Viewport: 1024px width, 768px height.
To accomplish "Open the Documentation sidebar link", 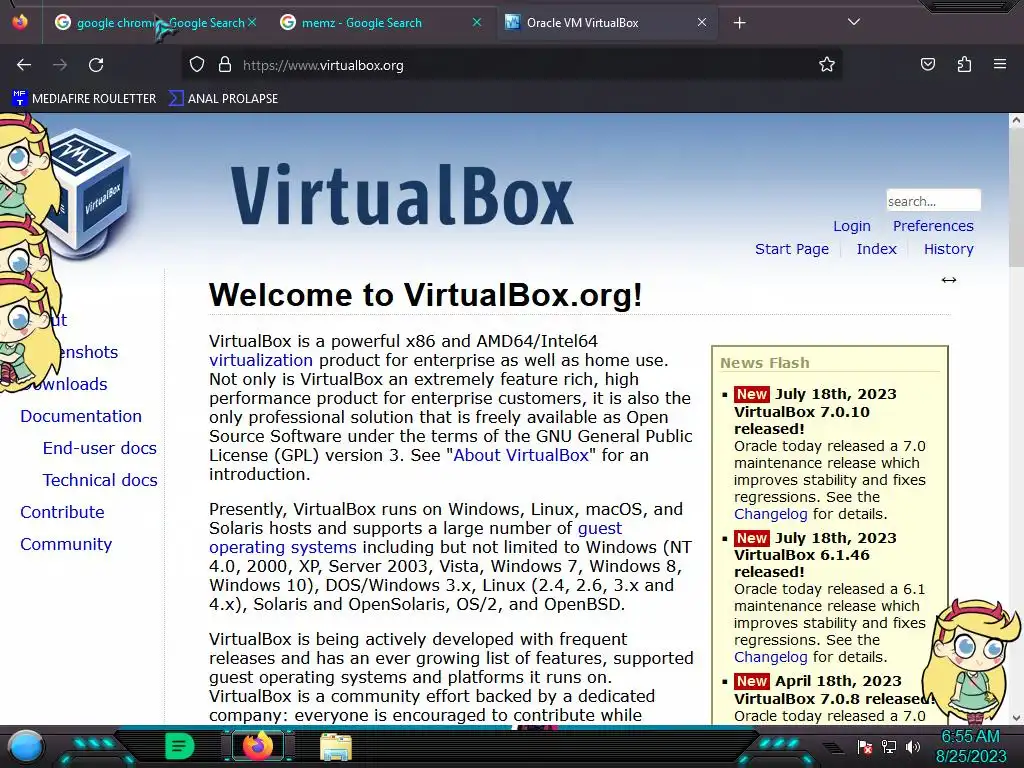I will [81, 416].
